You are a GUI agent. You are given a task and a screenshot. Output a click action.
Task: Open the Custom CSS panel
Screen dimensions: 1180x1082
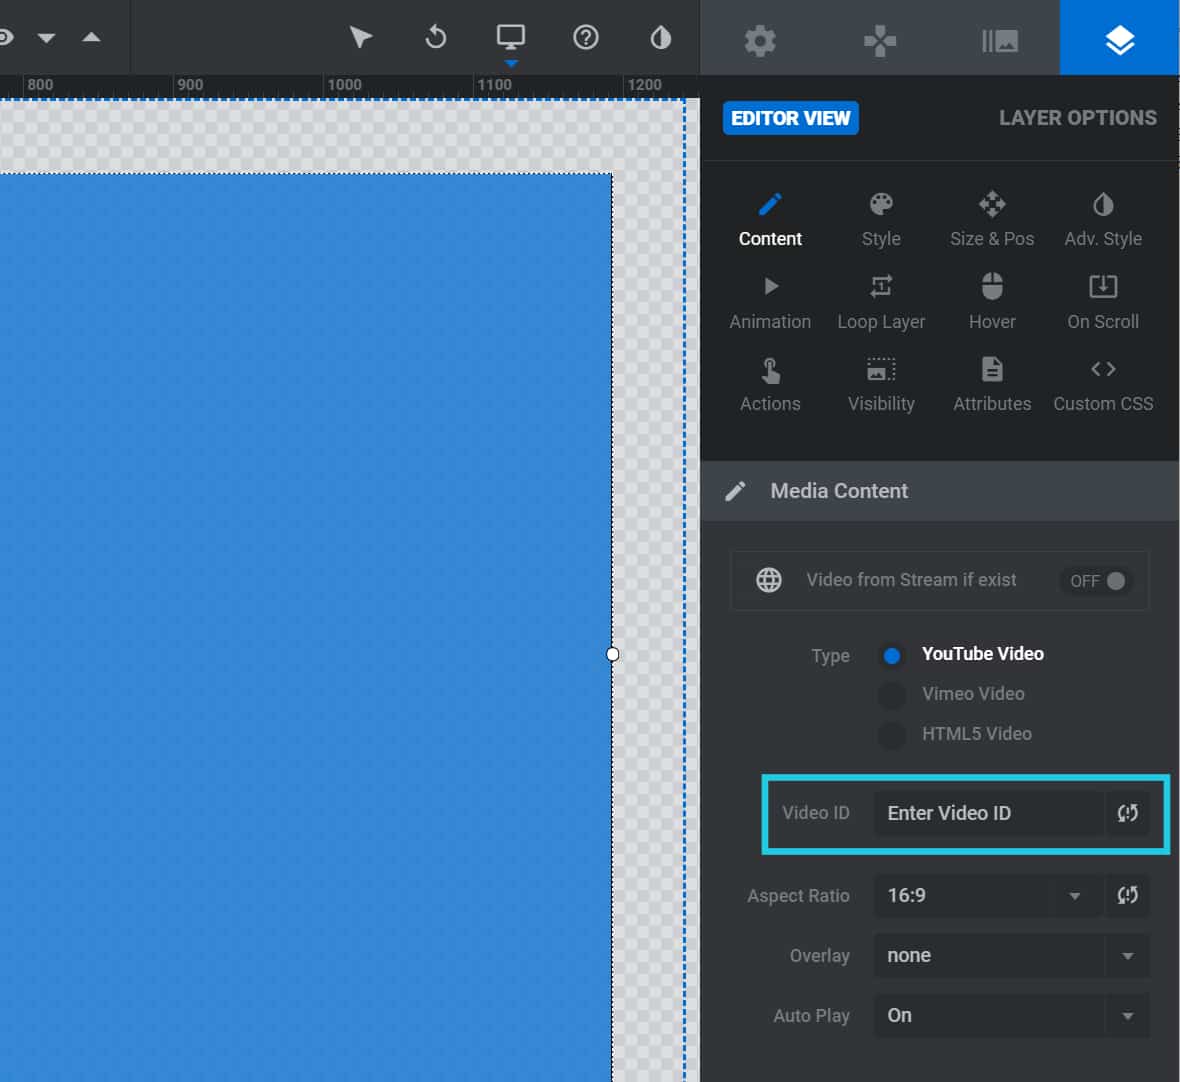point(1102,380)
